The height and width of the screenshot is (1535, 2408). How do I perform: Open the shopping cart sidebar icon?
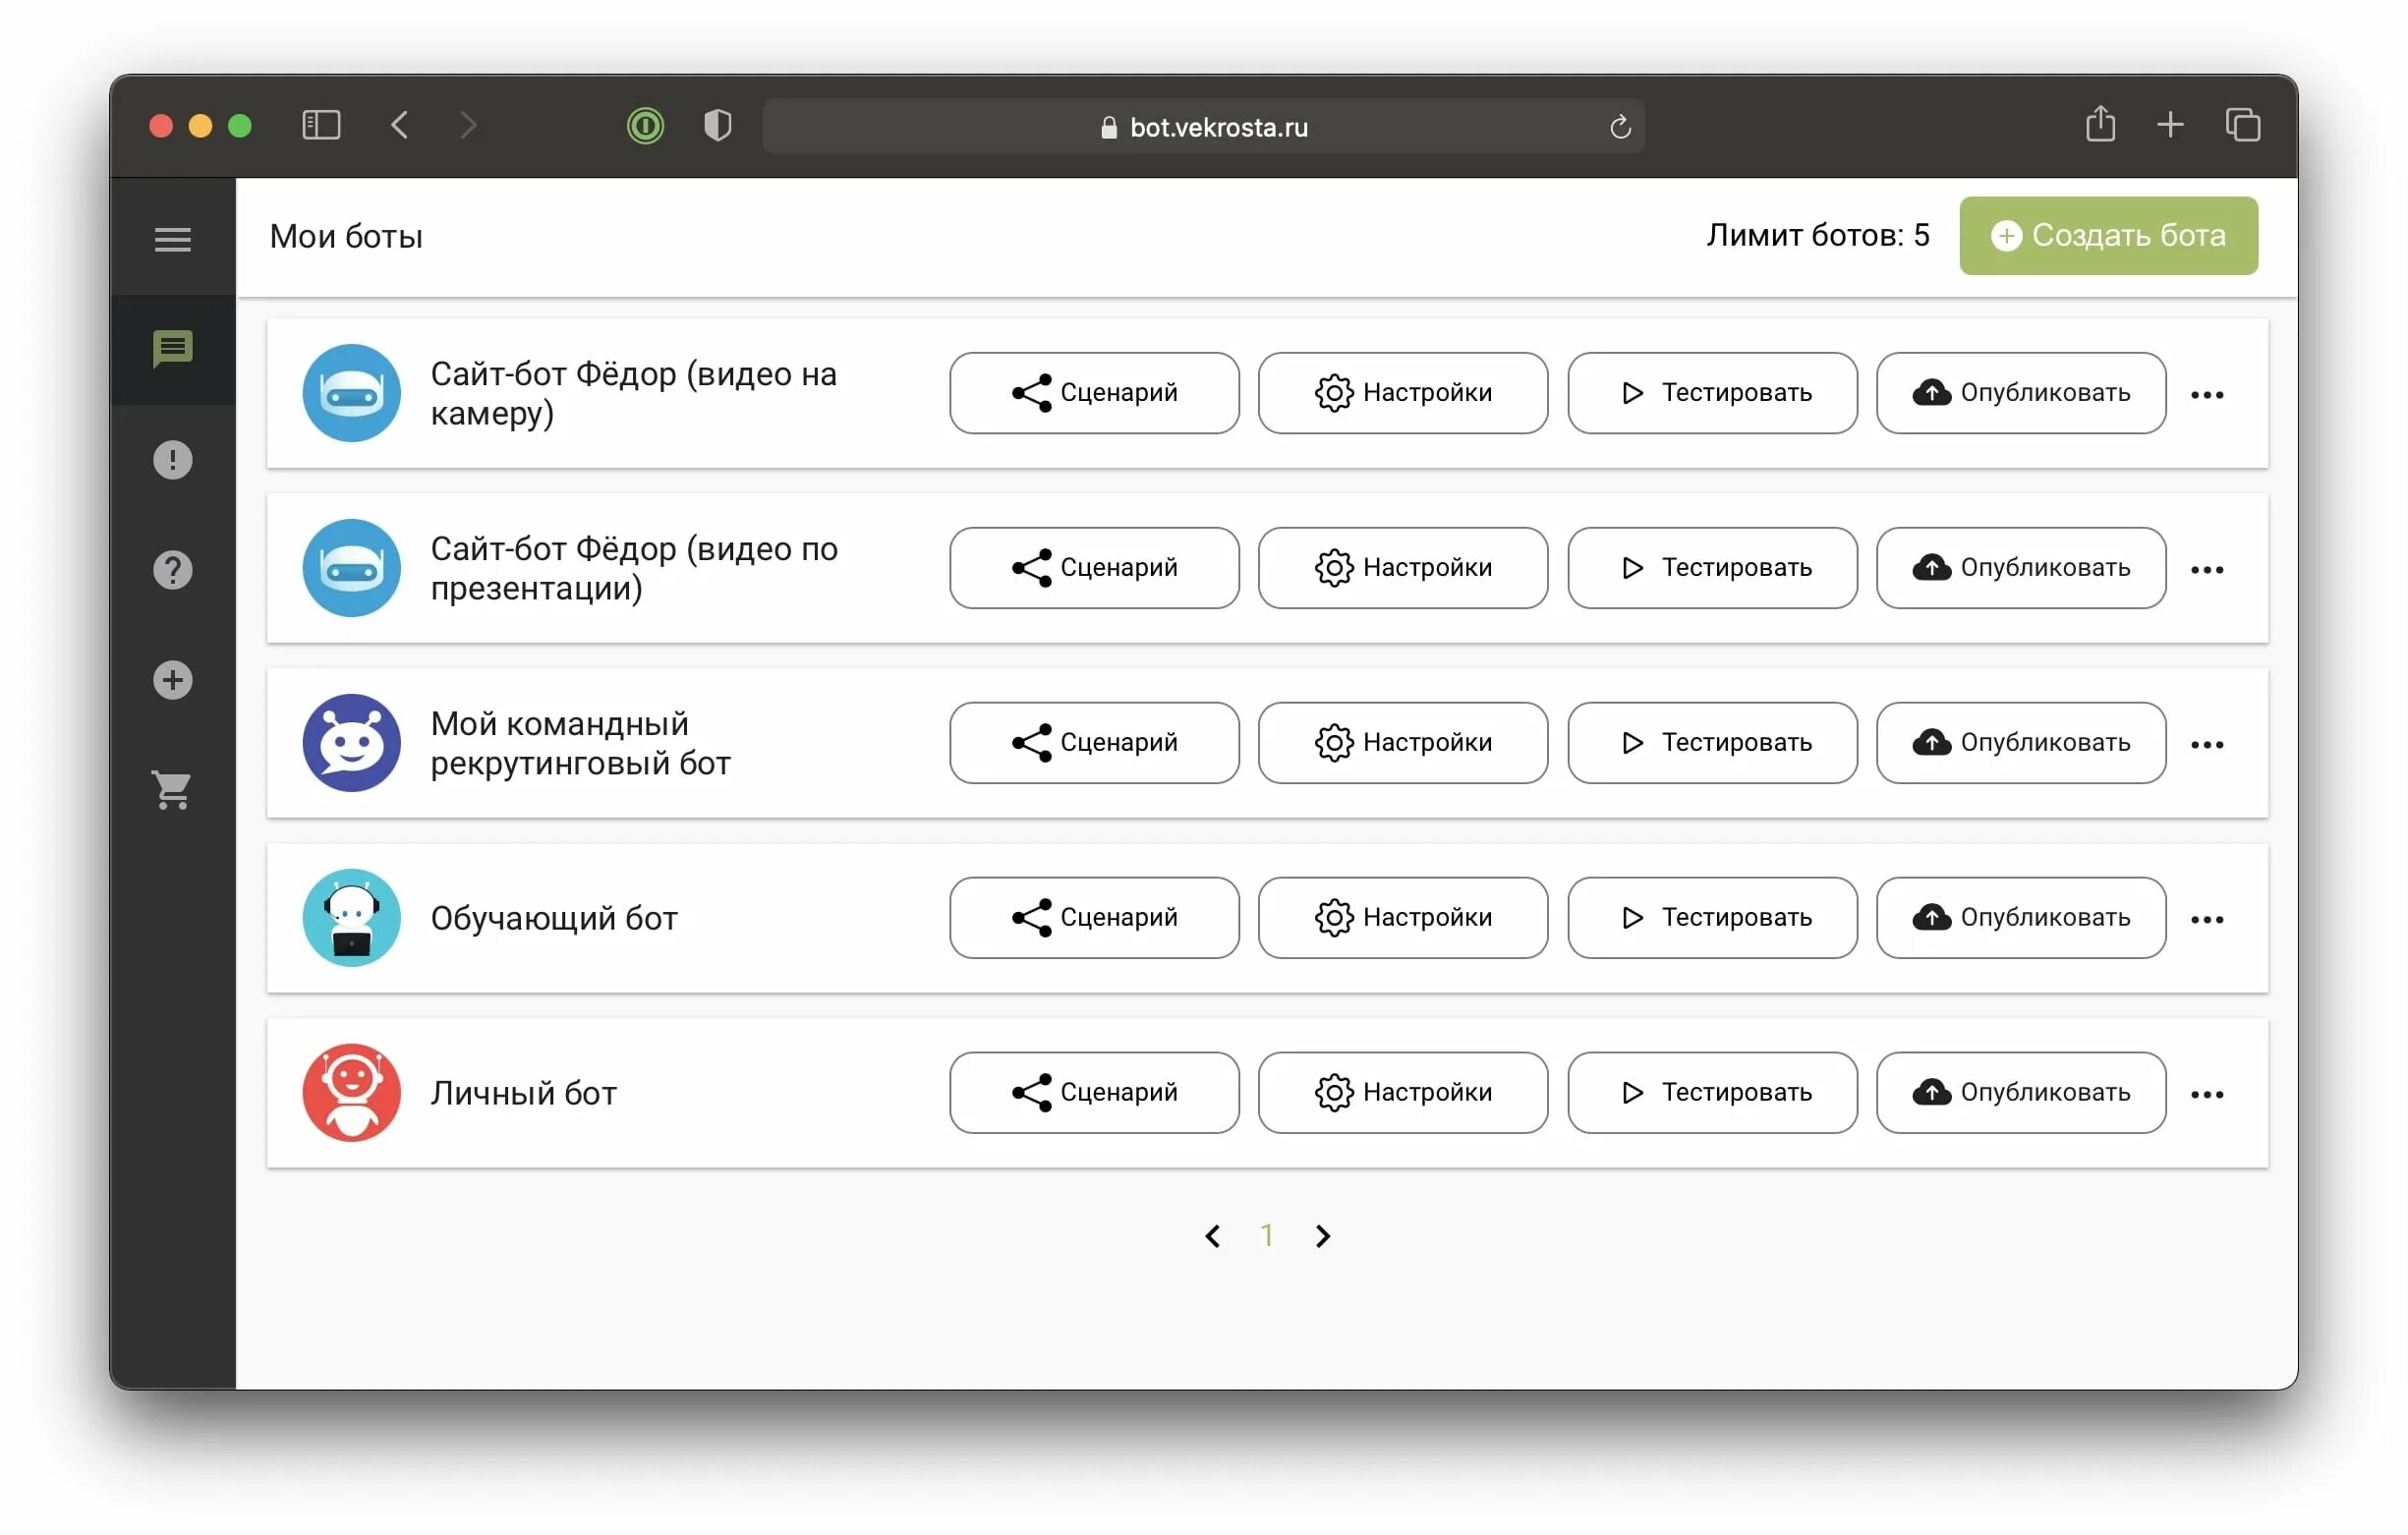point(173,790)
